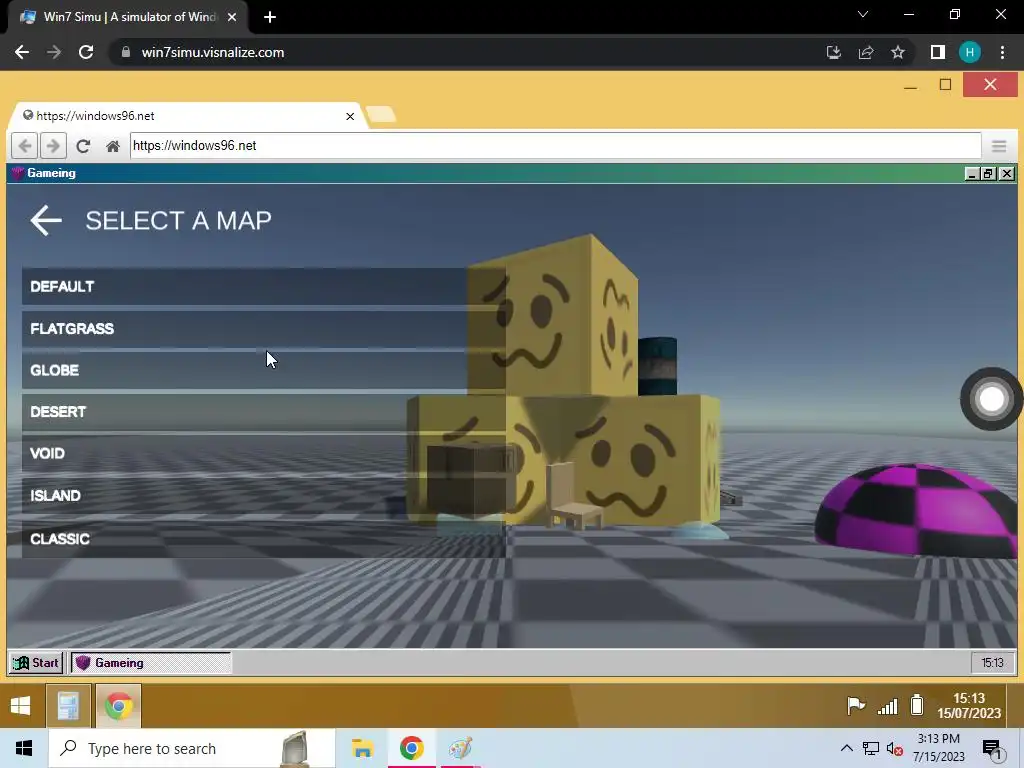Open the simulated browser hamburger menu

(x=999, y=146)
